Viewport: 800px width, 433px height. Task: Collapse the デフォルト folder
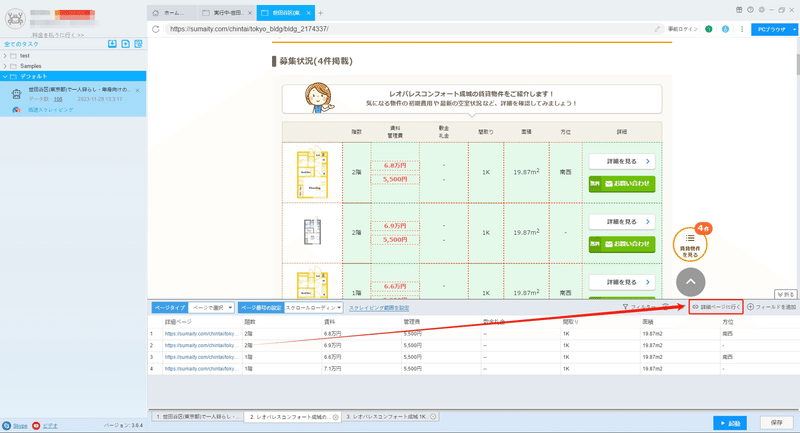click(5, 77)
